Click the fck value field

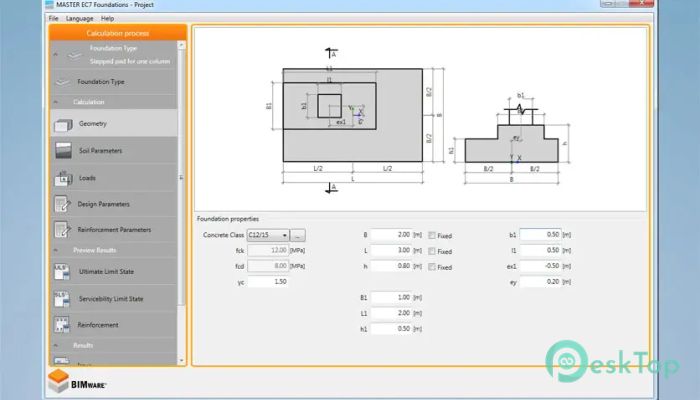(268, 250)
